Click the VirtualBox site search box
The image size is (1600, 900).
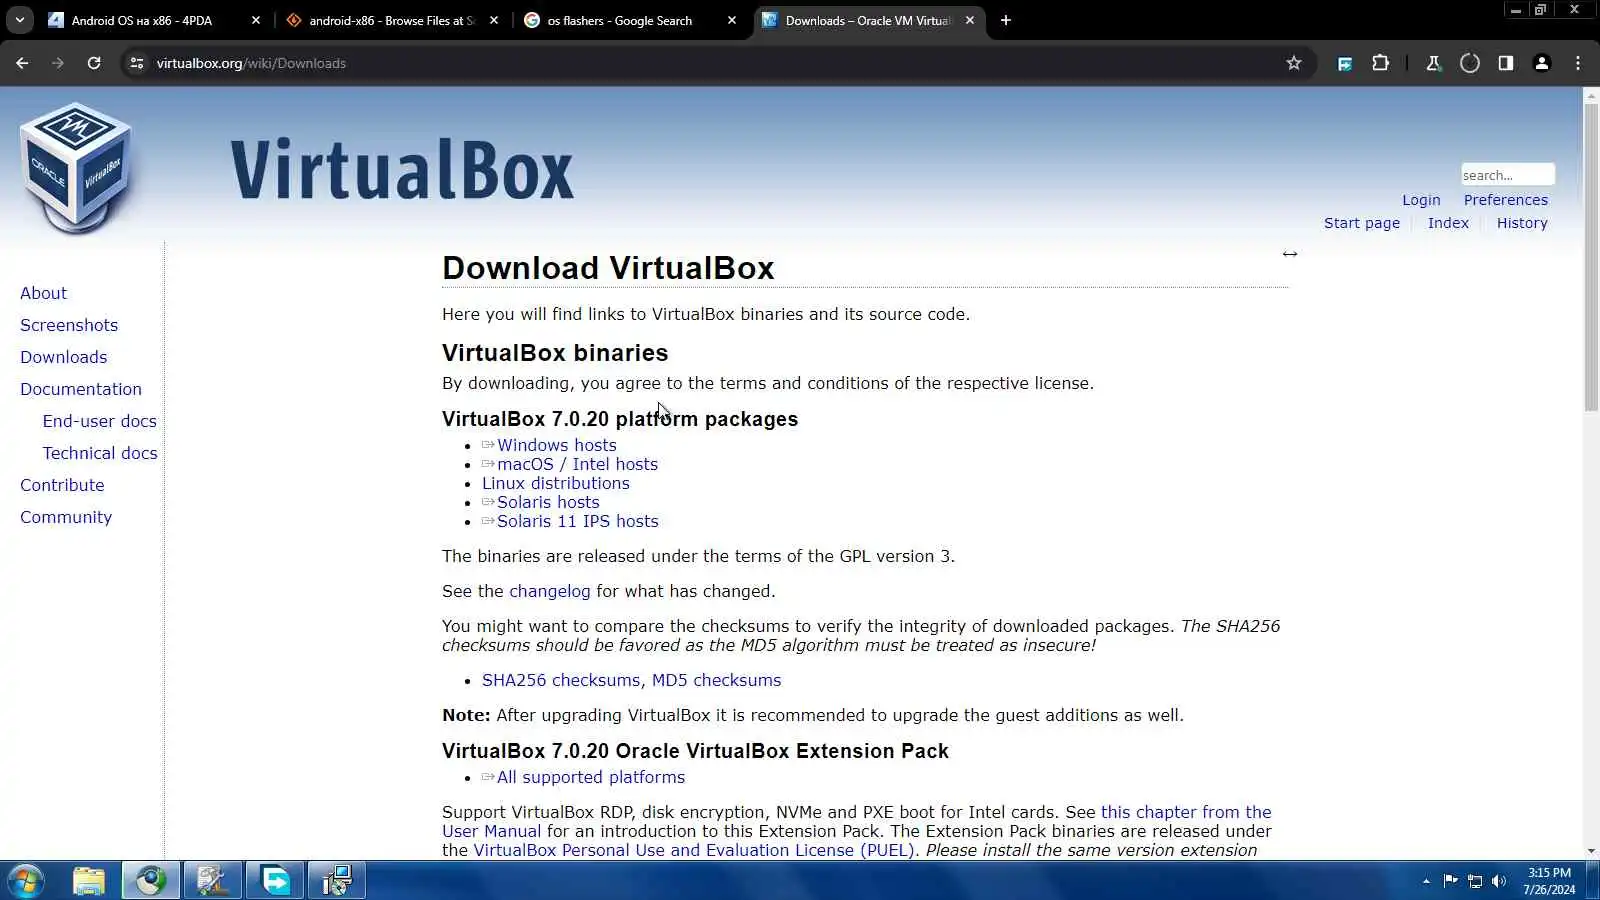[1507, 175]
